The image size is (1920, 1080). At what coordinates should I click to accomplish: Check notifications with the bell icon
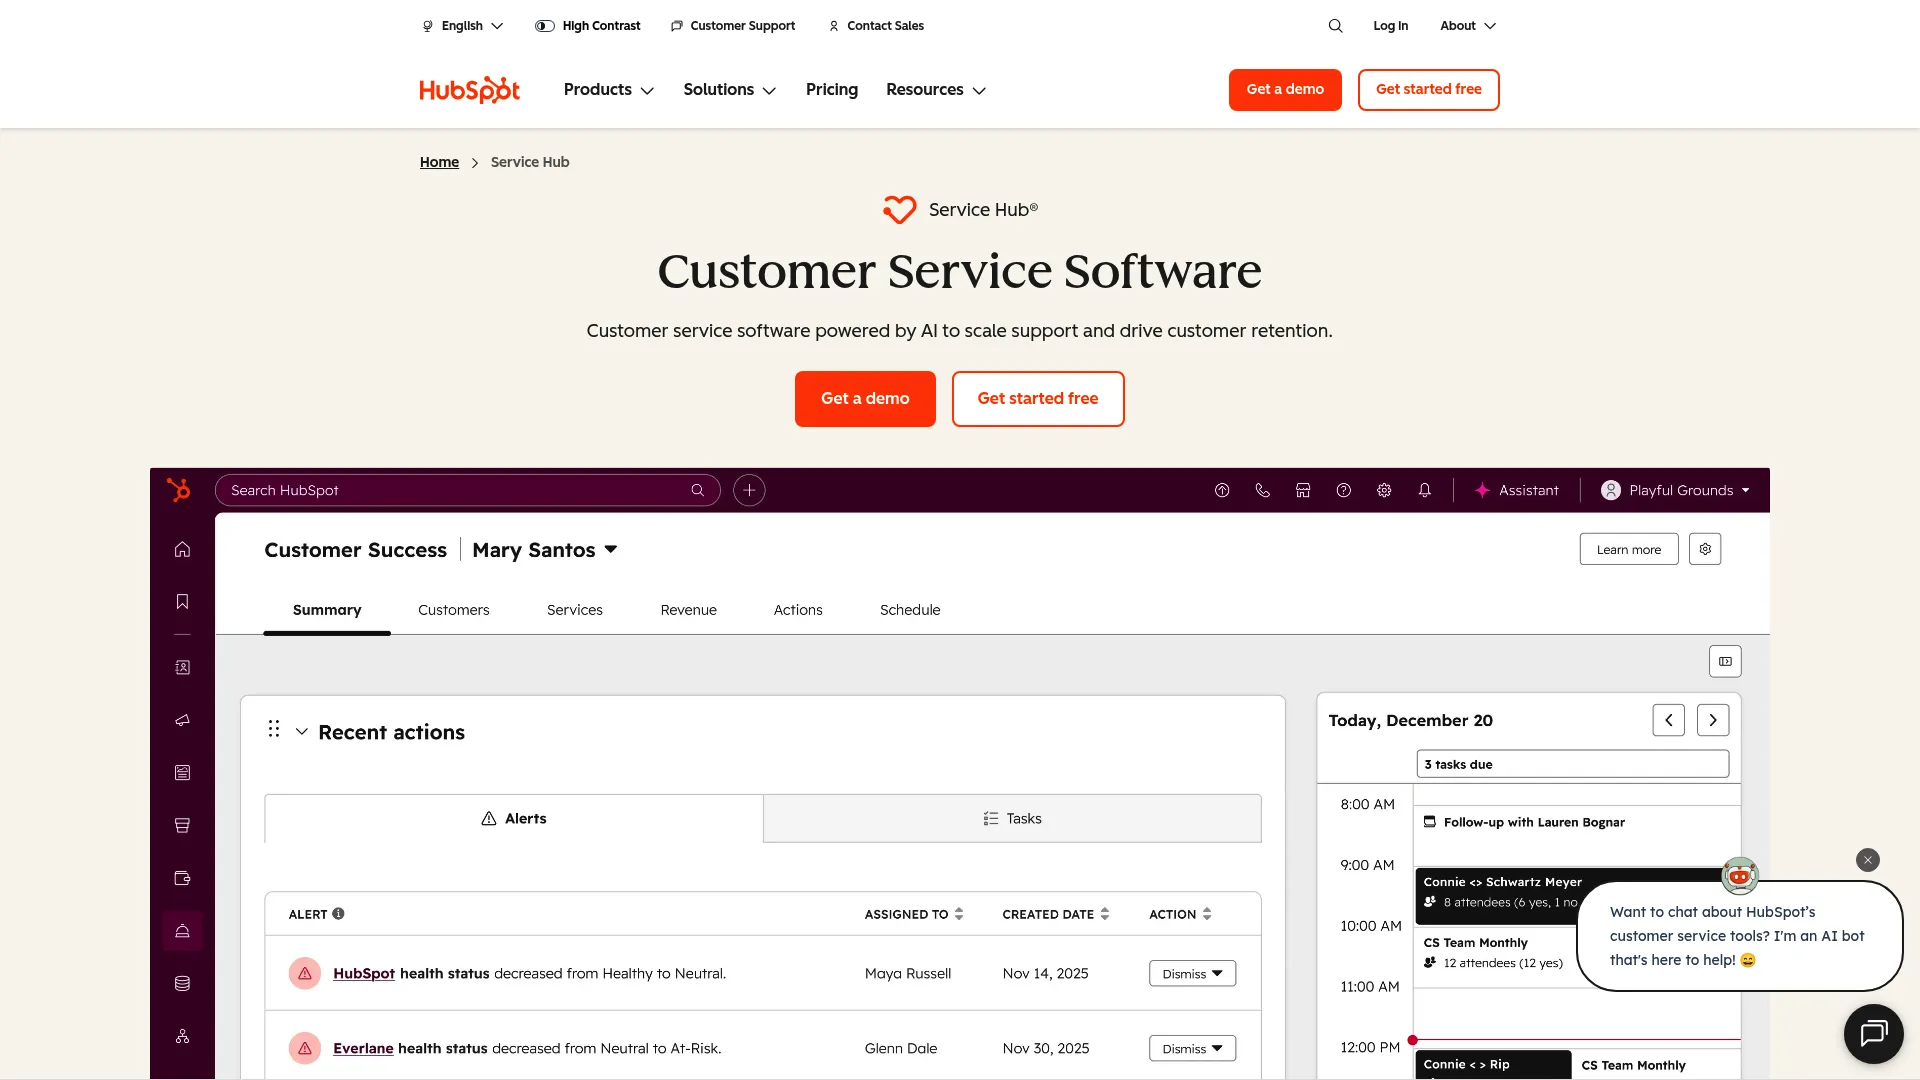pyautogui.click(x=1425, y=490)
